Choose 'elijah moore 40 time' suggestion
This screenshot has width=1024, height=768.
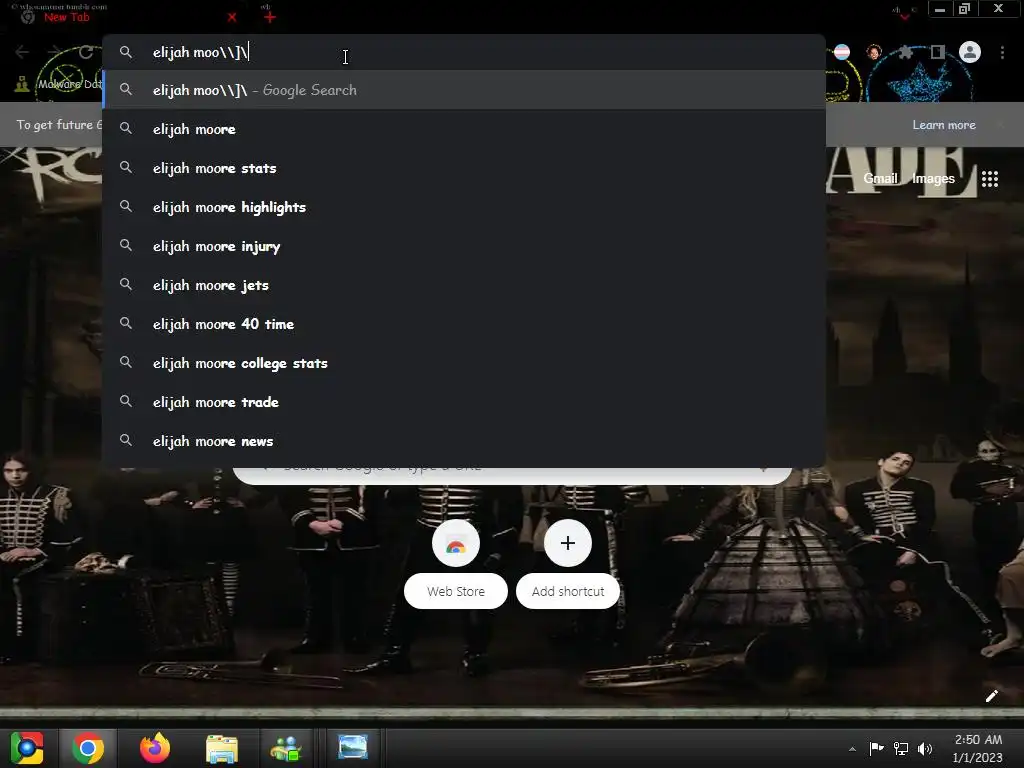464,324
